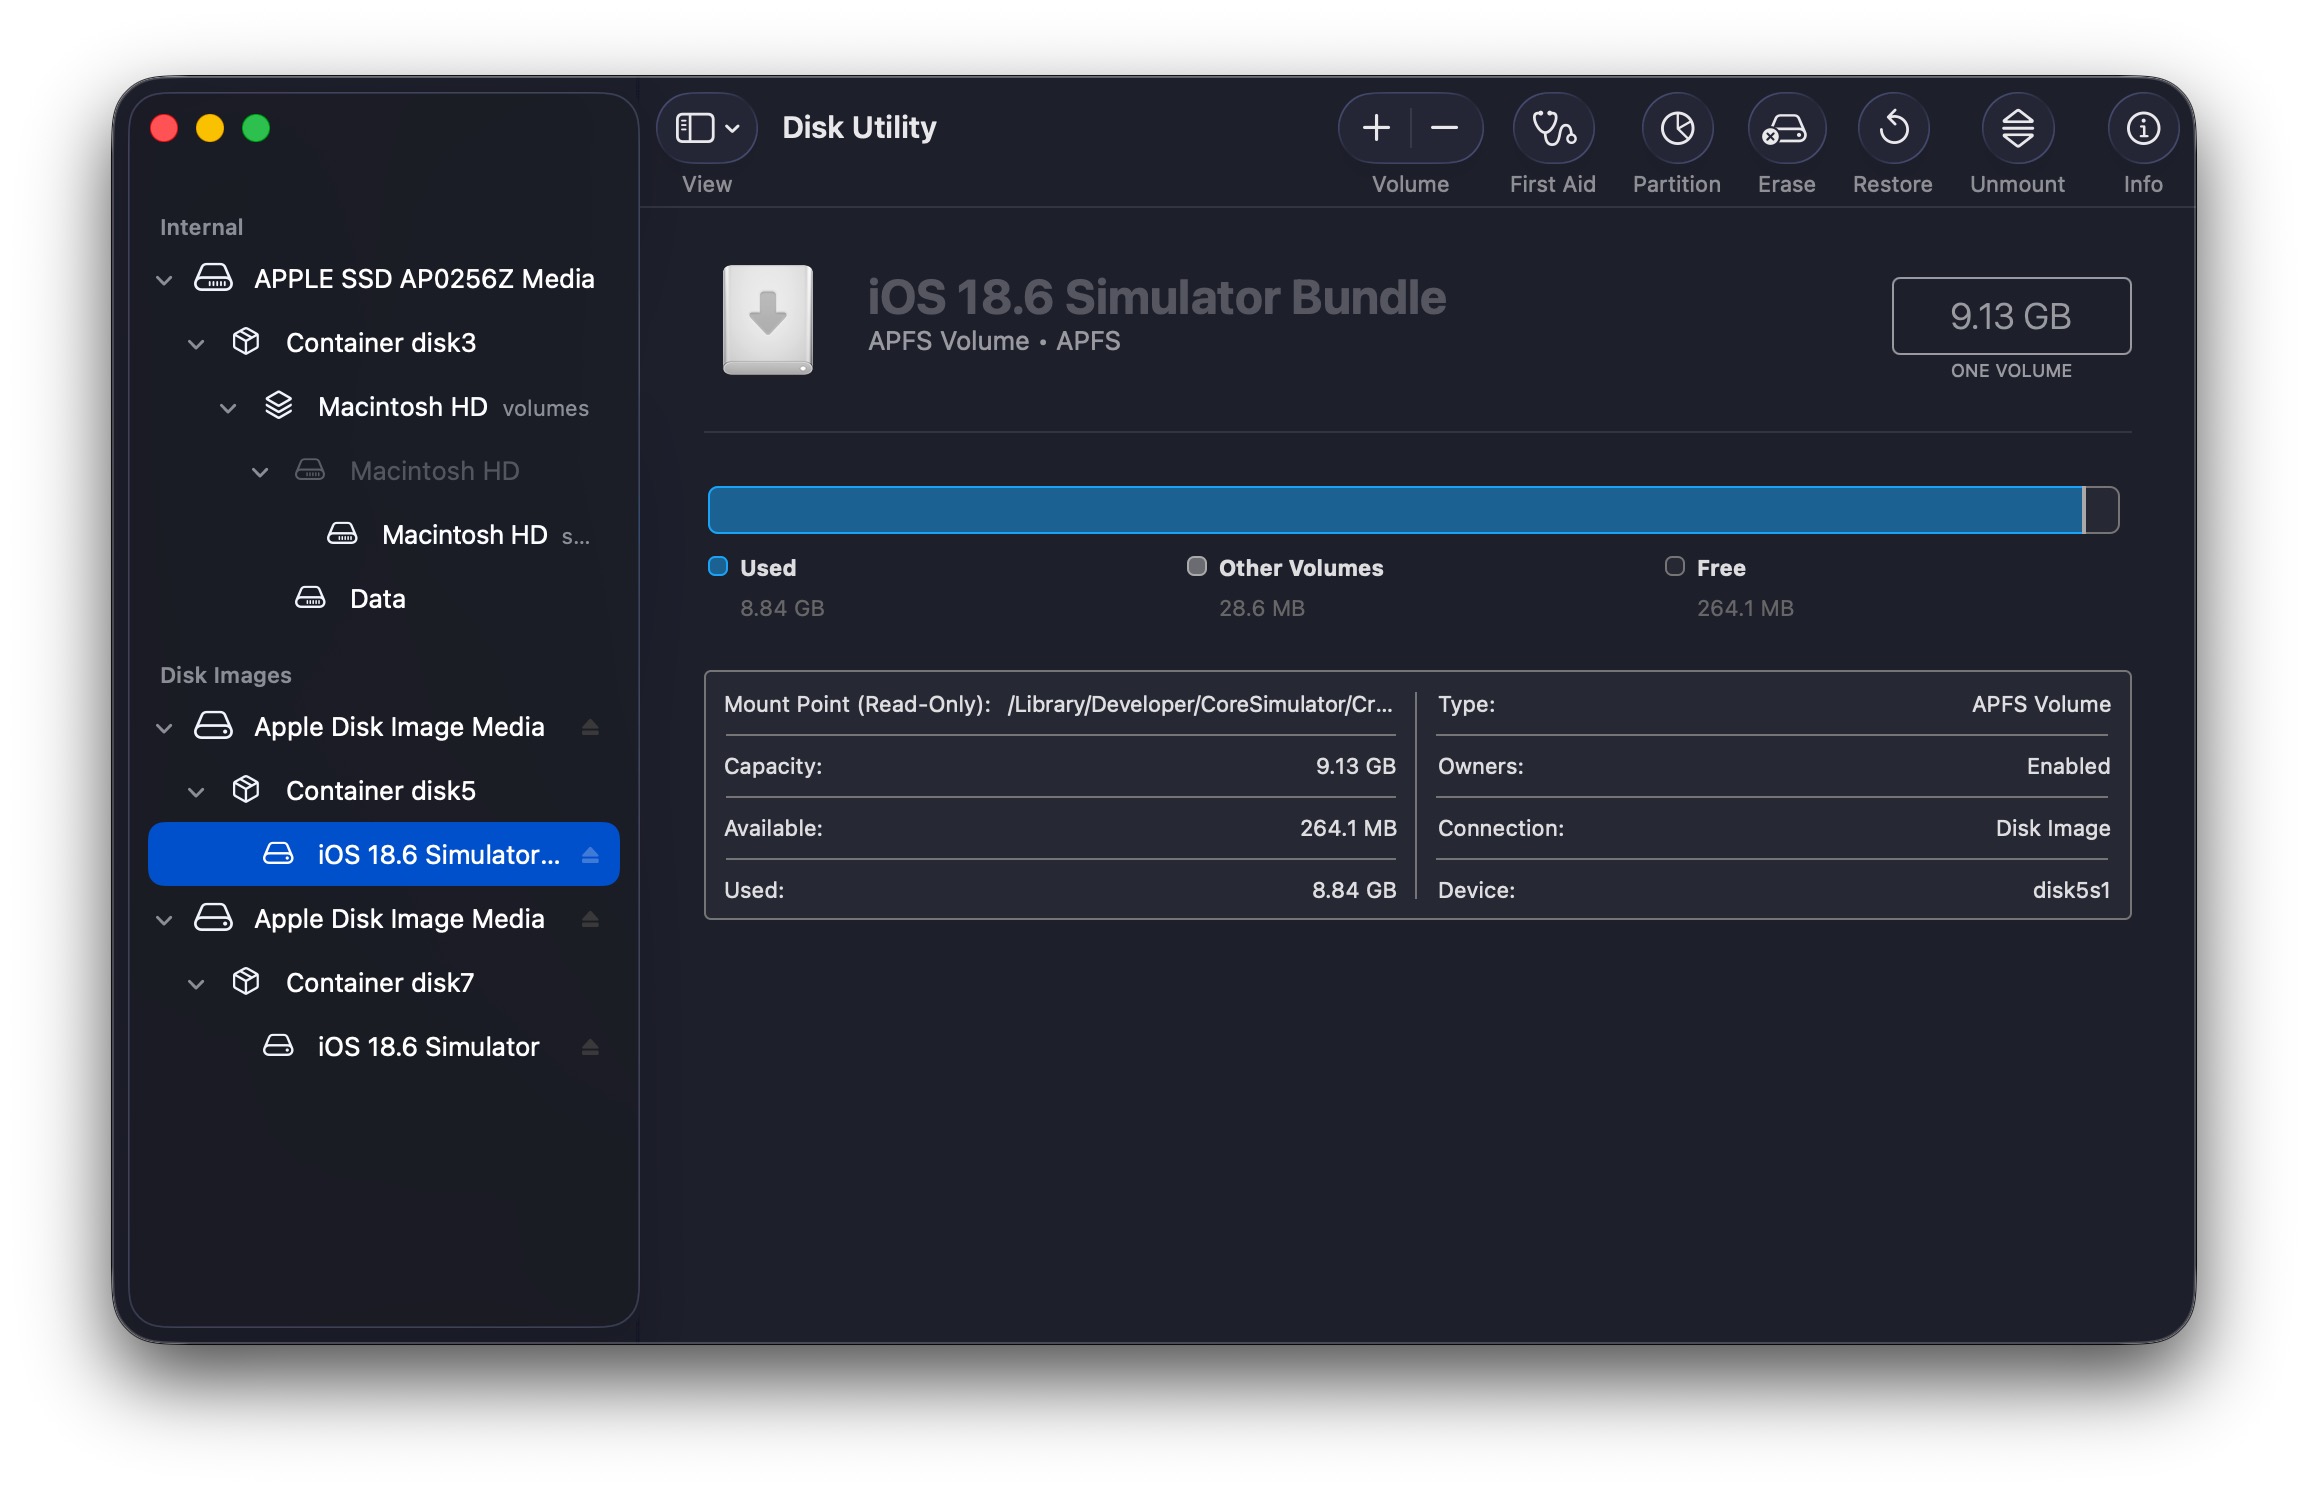Click the Erase toolbar icon
The width and height of the screenshot is (2308, 1492).
pyautogui.click(x=1786, y=128)
